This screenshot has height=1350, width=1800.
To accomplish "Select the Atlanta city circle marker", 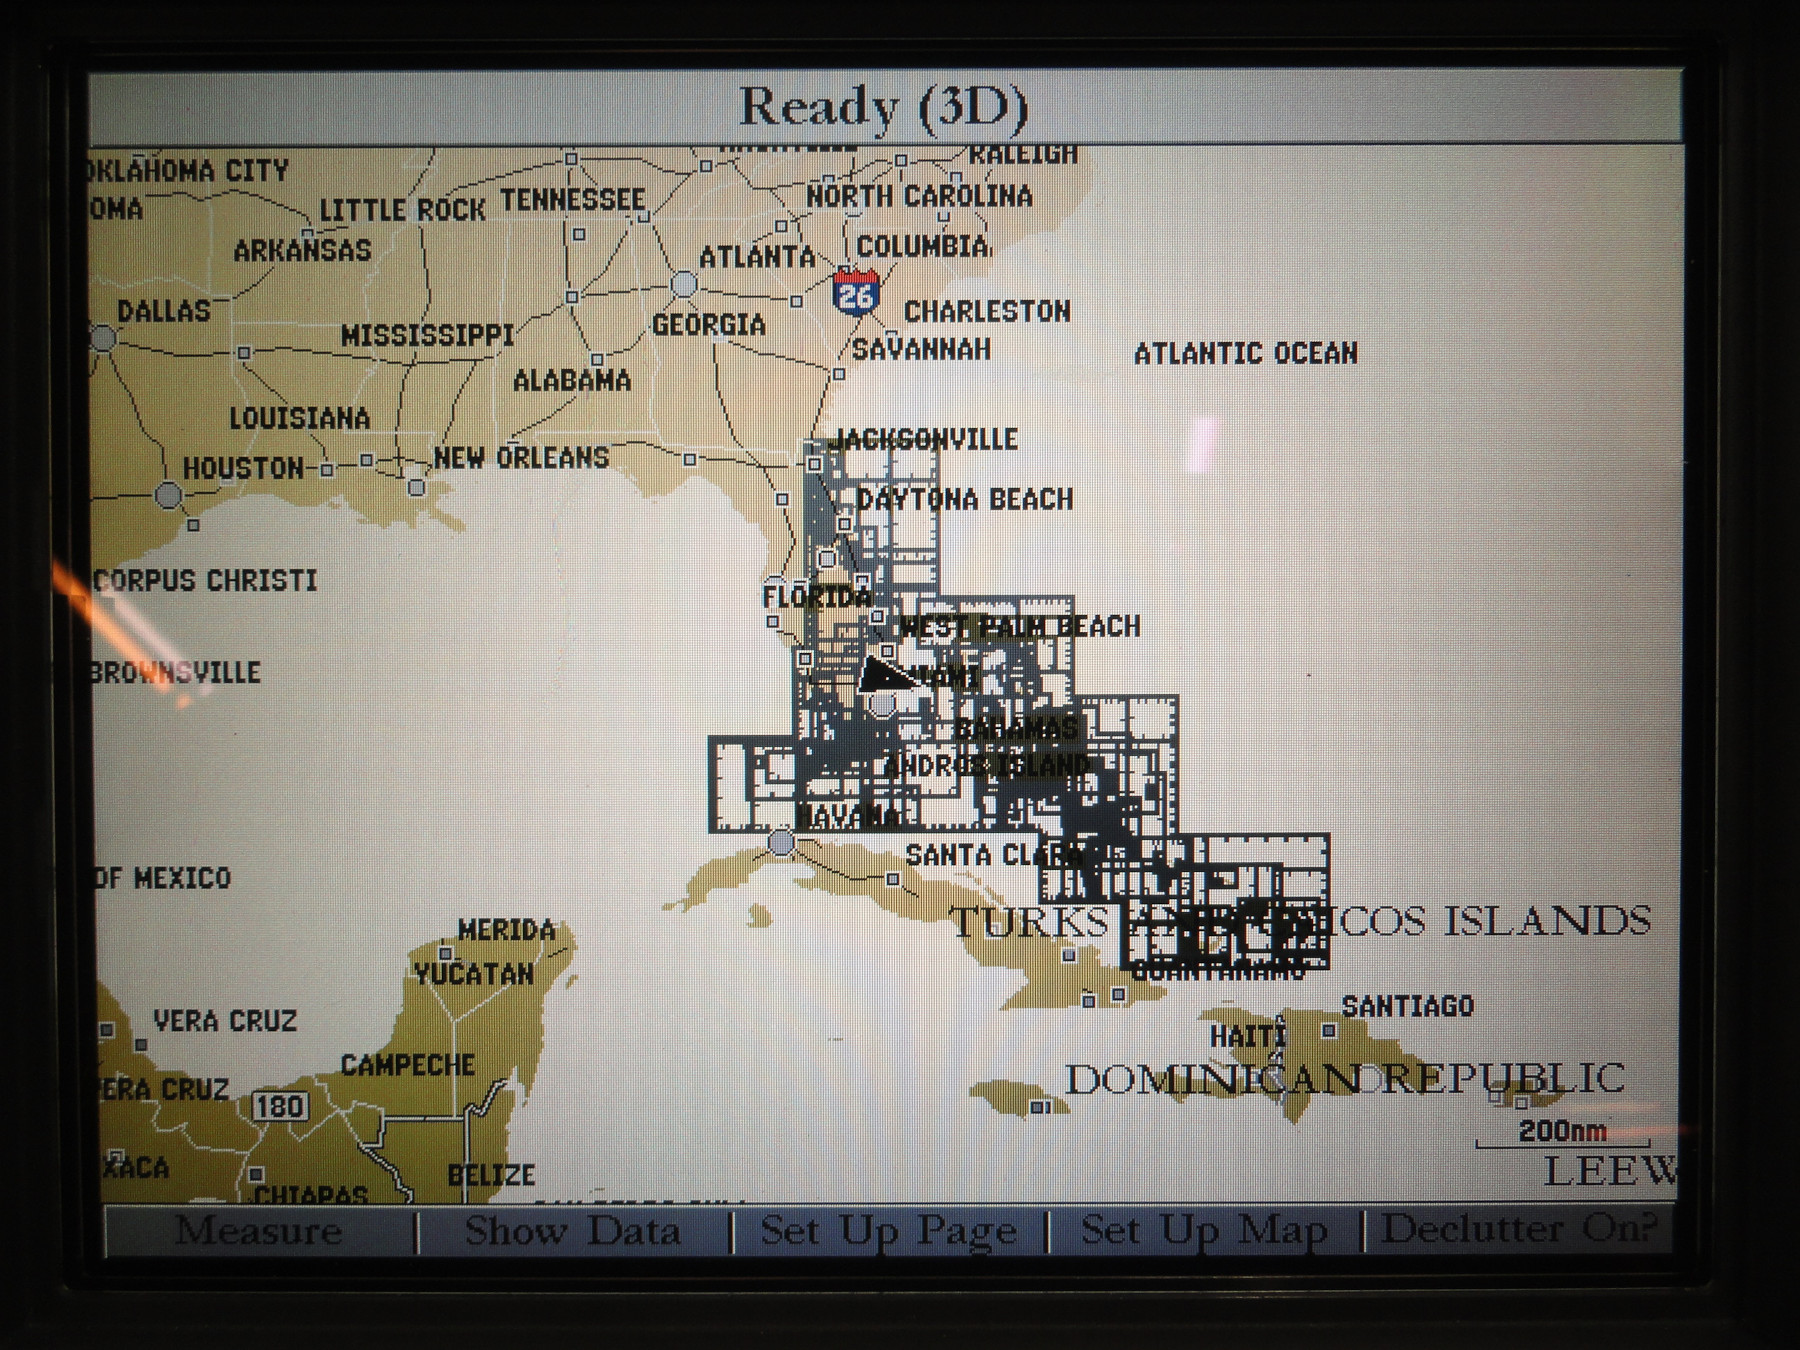I will point(684,282).
